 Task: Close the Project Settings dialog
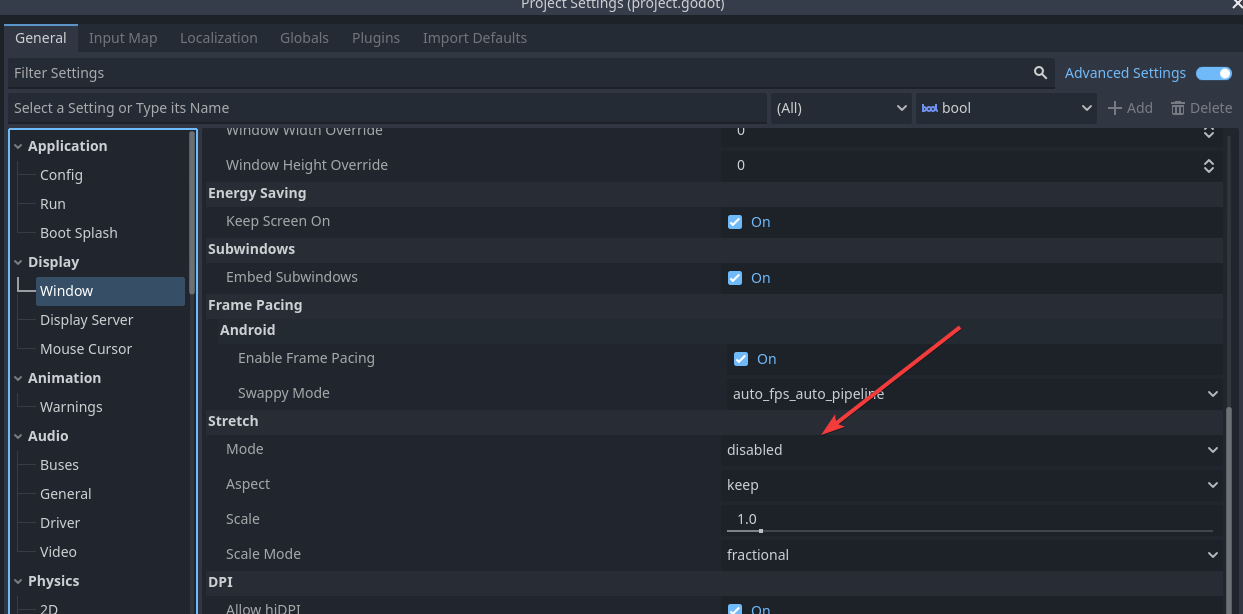point(1234,5)
